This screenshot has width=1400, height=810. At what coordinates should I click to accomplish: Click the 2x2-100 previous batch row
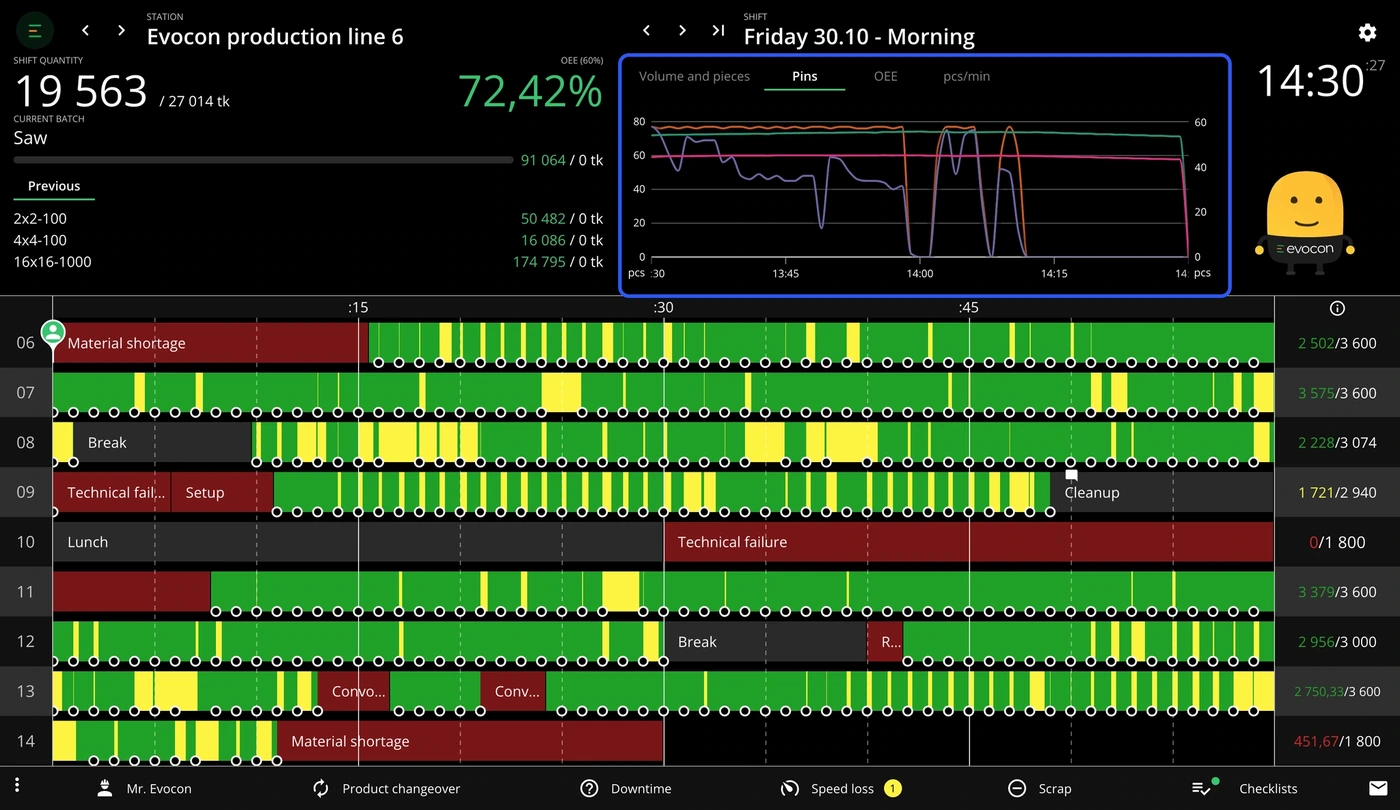[308, 218]
